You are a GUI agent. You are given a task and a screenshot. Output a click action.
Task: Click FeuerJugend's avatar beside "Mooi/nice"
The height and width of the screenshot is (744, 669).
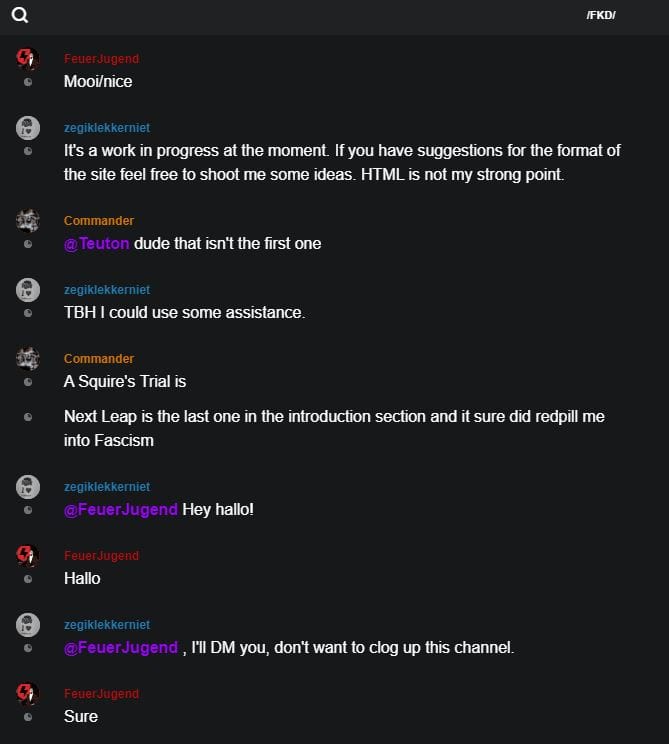point(28,59)
